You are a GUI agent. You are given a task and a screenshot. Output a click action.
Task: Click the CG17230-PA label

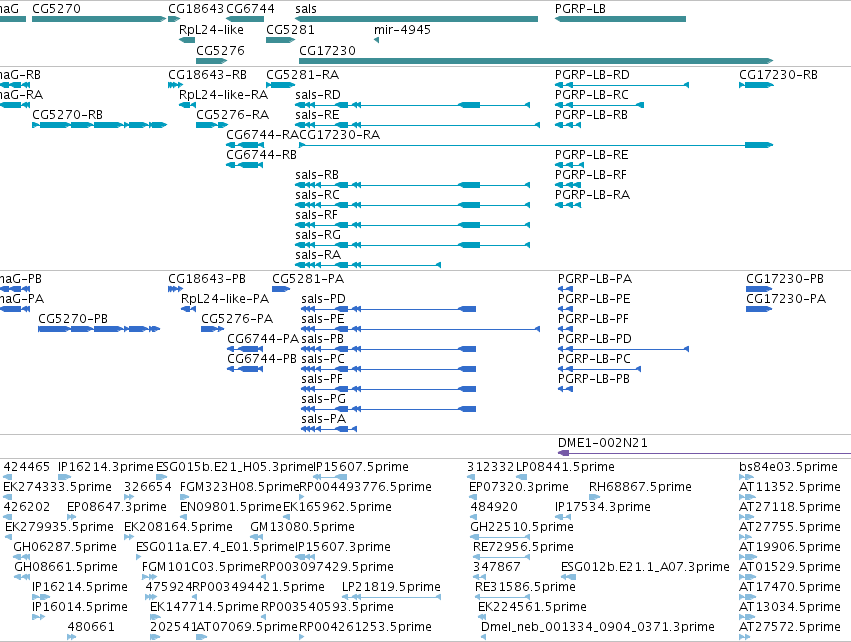(786, 299)
